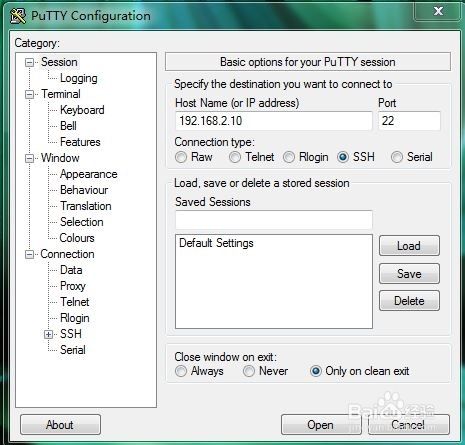This screenshot has width=465, height=445.
Task: Set close window on exit to Never
Action: [x=249, y=371]
